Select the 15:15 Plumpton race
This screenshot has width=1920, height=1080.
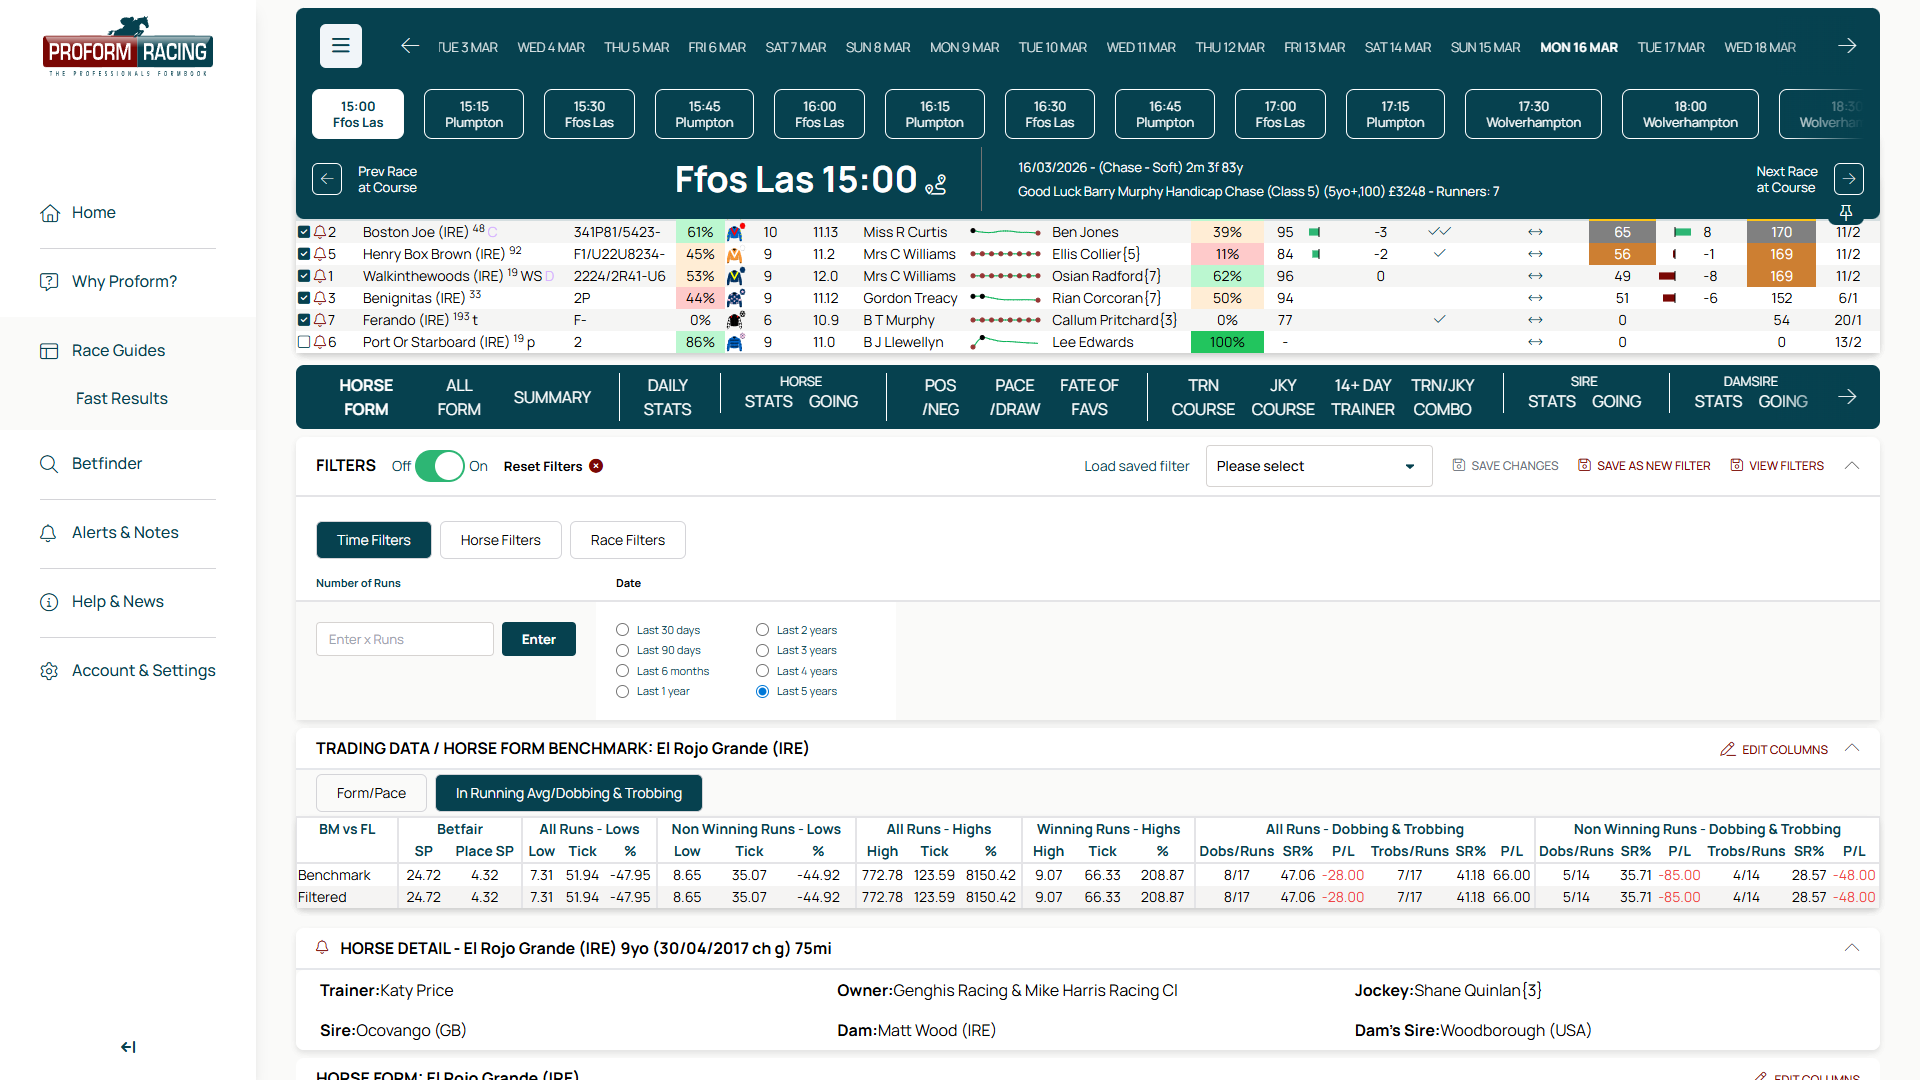click(x=474, y=114)
